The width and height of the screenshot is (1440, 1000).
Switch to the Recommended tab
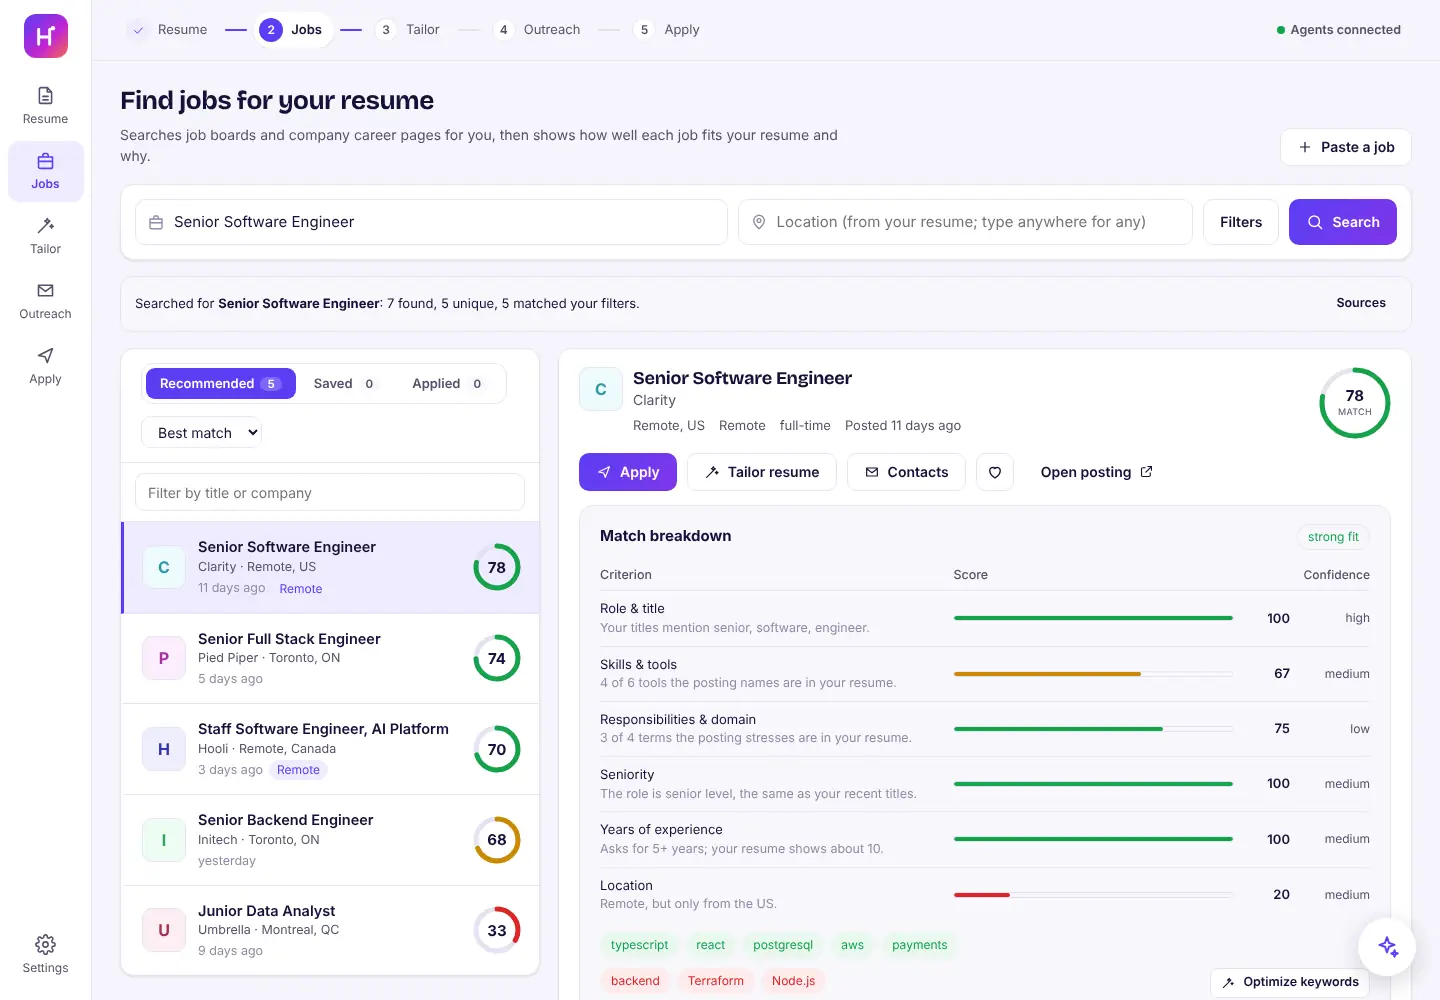(221, 384)
